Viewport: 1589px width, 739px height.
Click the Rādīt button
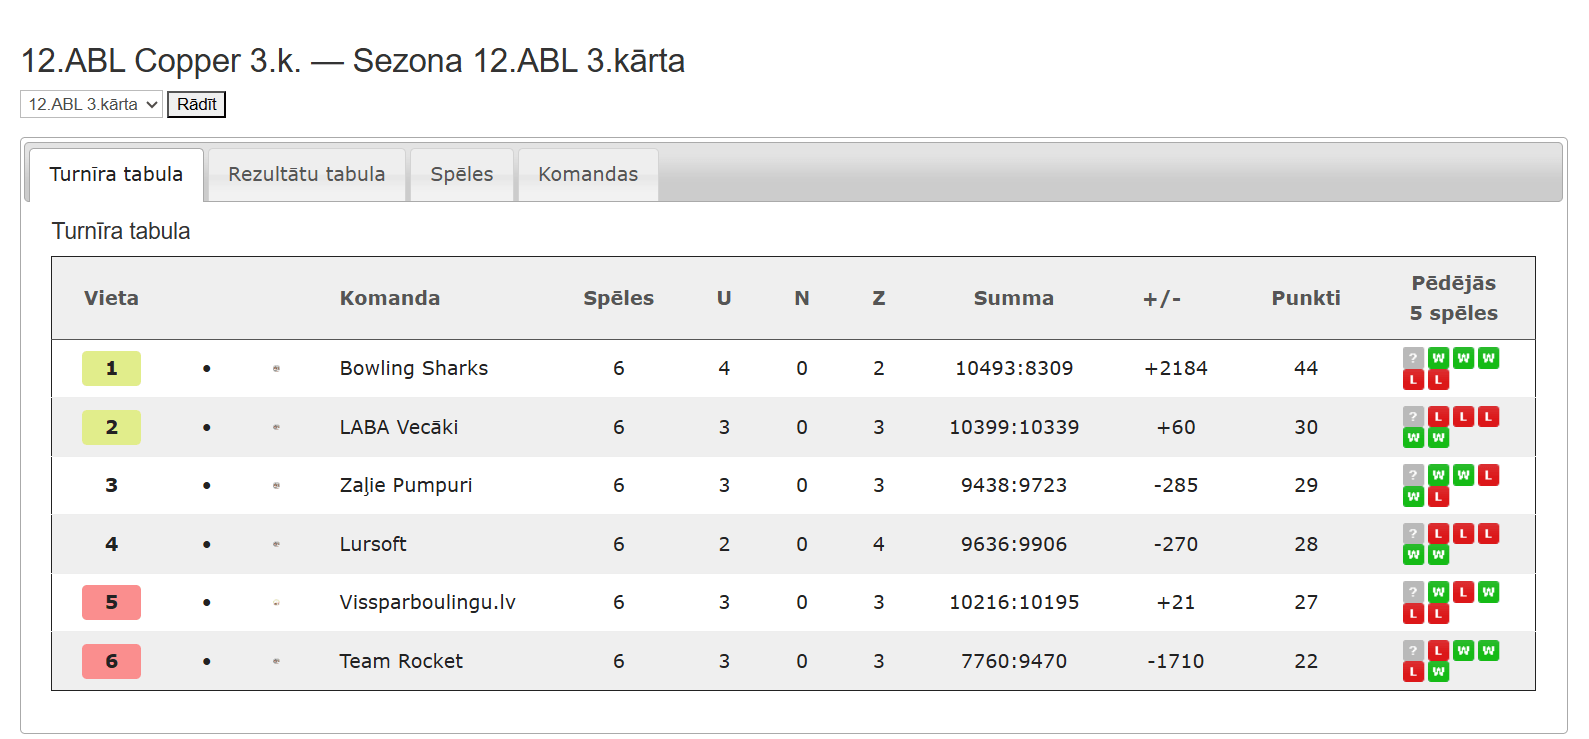196,104
